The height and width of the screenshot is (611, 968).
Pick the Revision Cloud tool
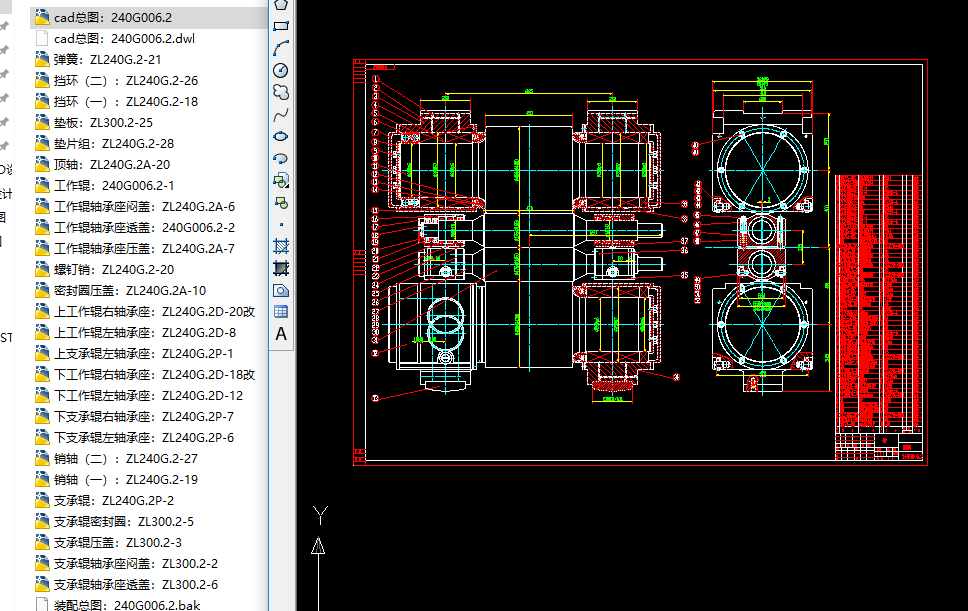(281, 92)
